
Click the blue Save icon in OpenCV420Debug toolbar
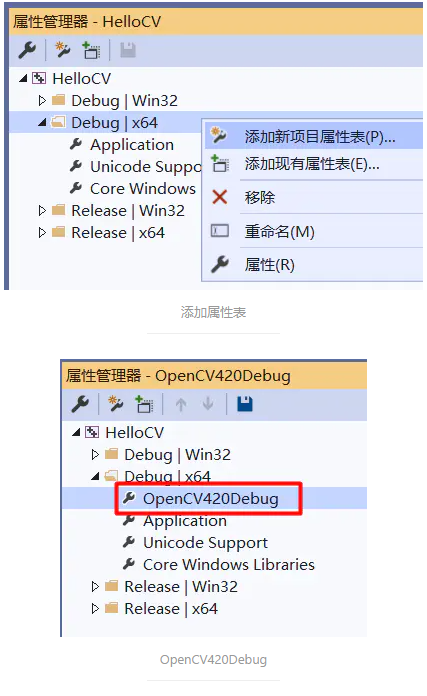pos(245,404)
